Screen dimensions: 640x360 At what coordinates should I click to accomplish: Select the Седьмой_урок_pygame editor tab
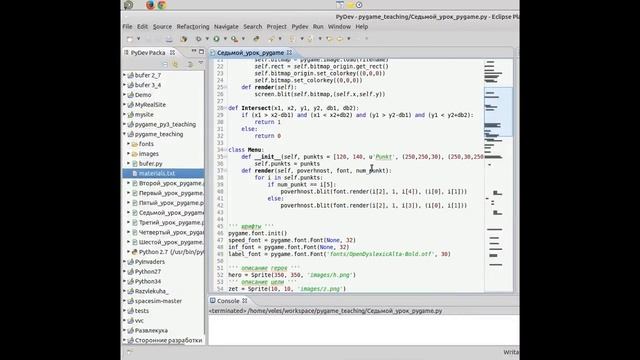point(250,53)
